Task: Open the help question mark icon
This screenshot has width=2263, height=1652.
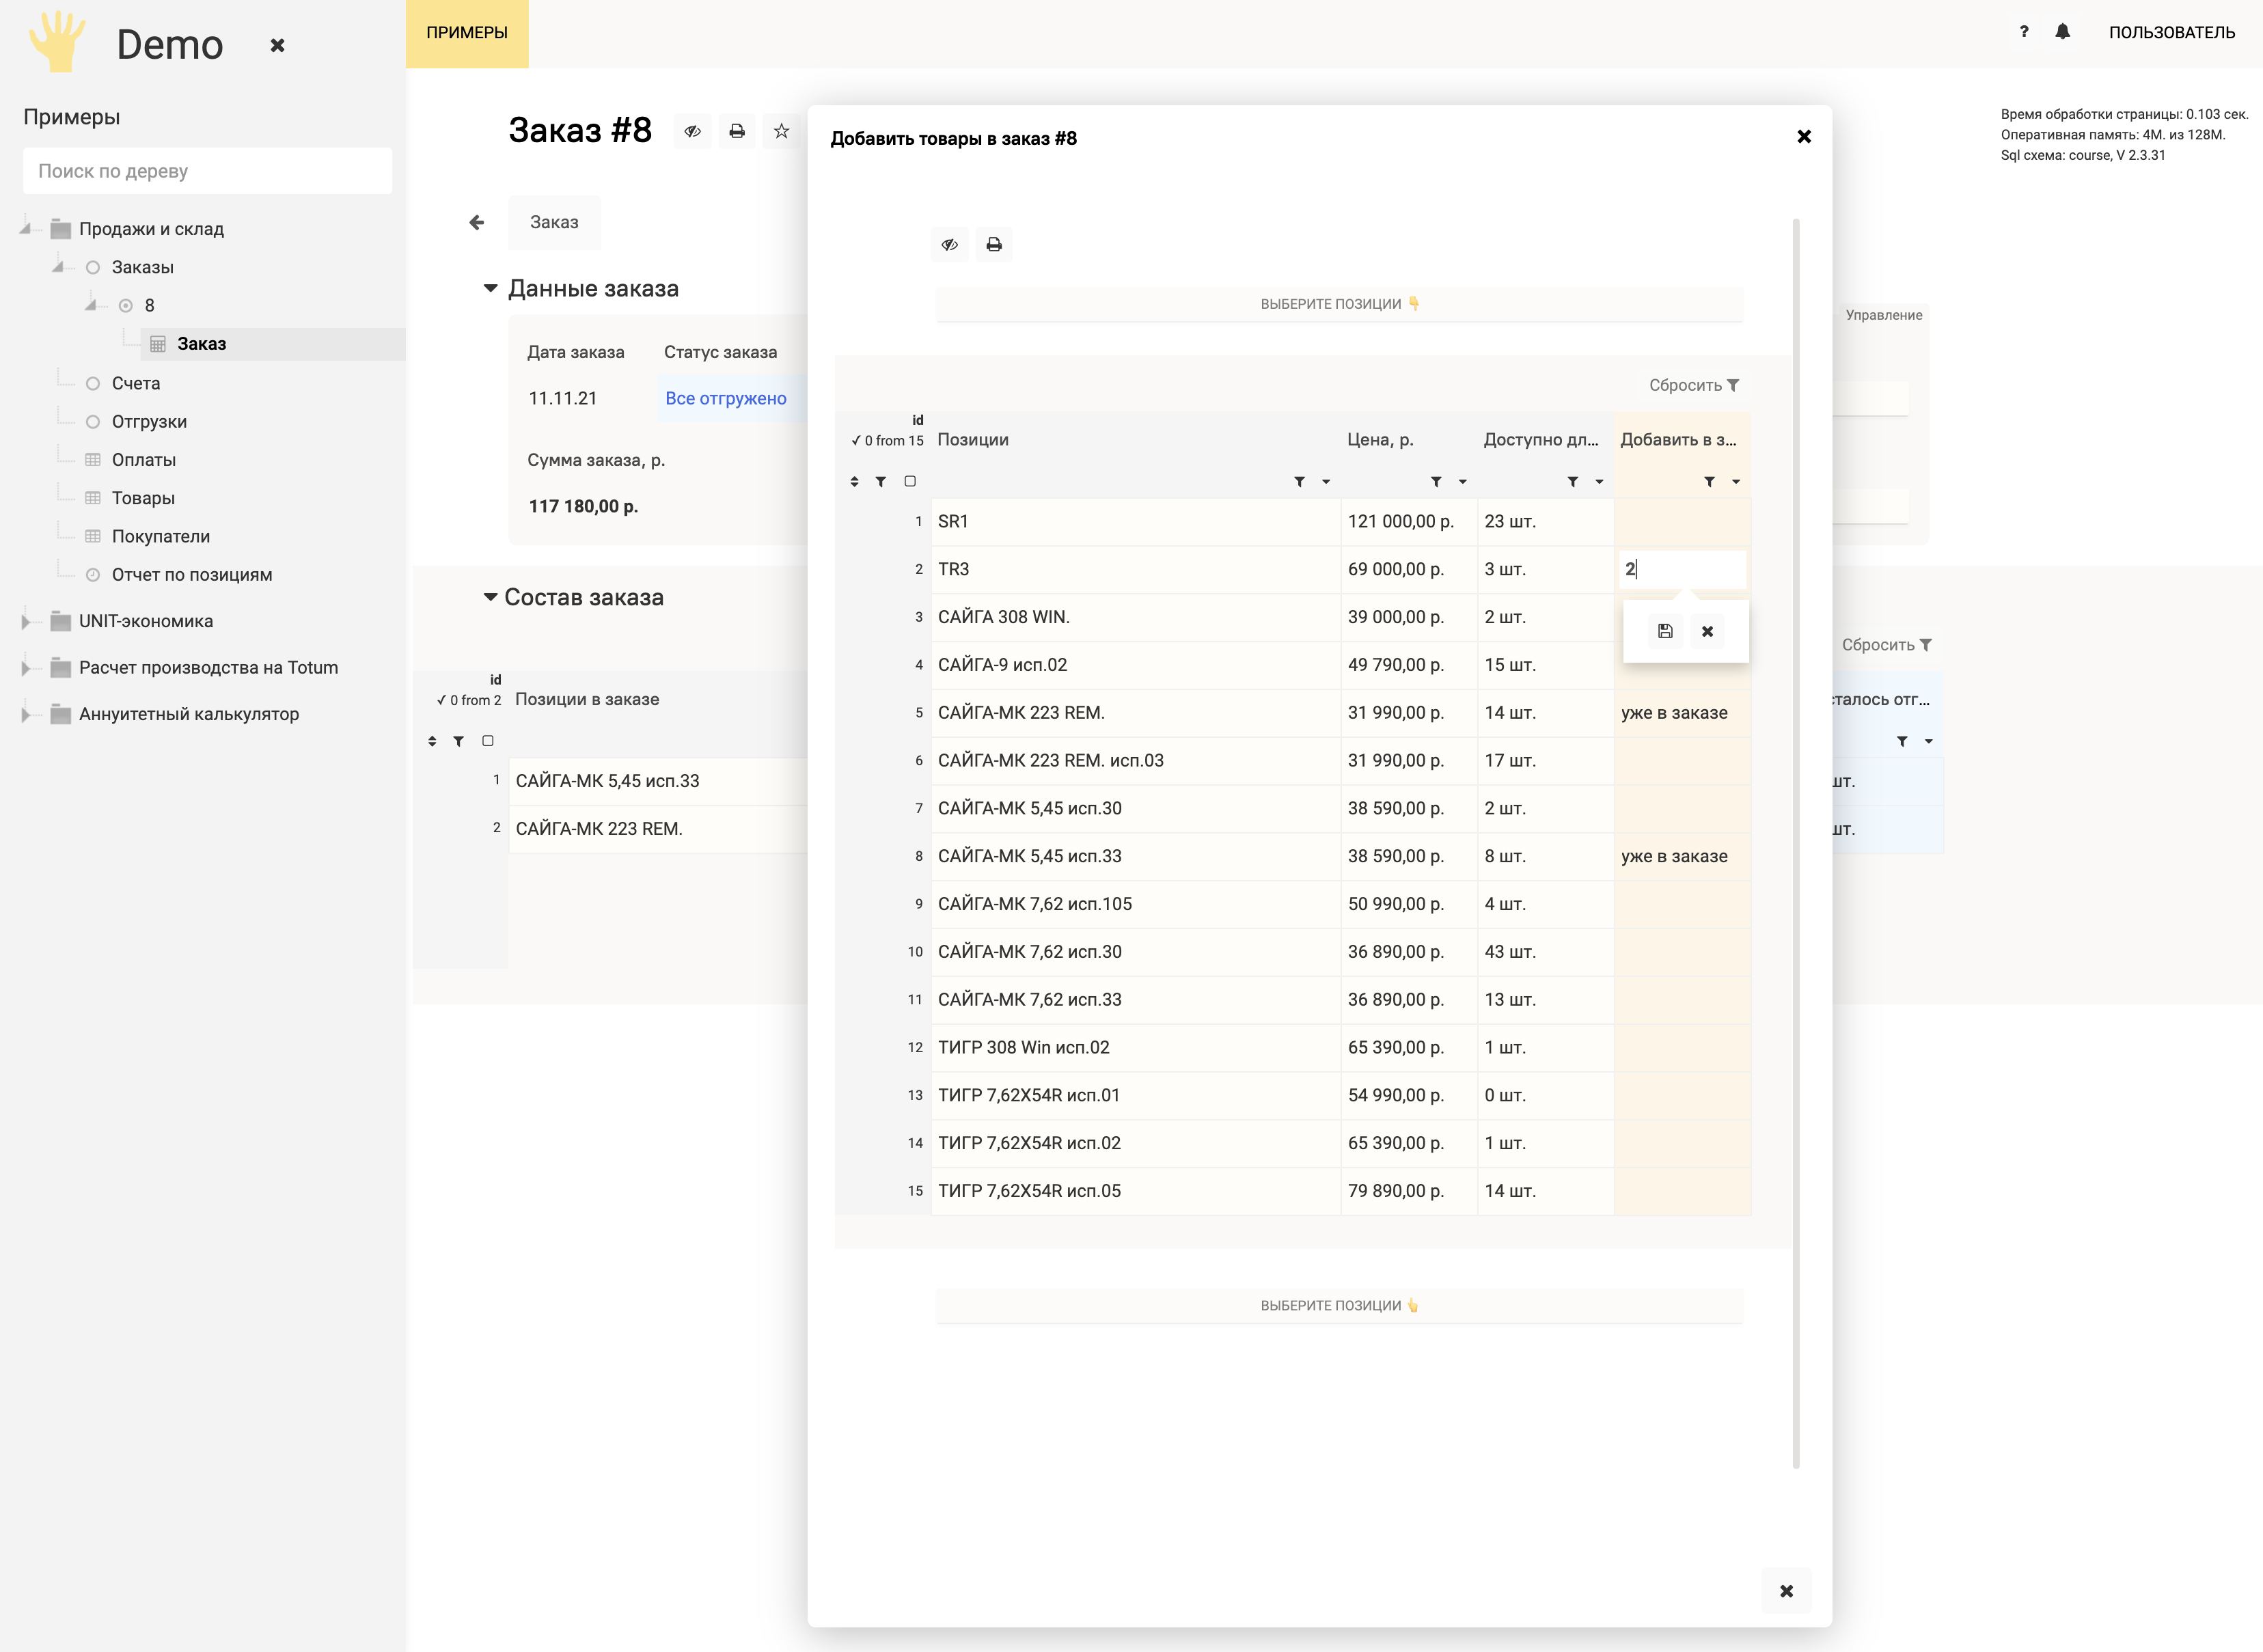Action: pyautogui.click(x=2024, y=32)
